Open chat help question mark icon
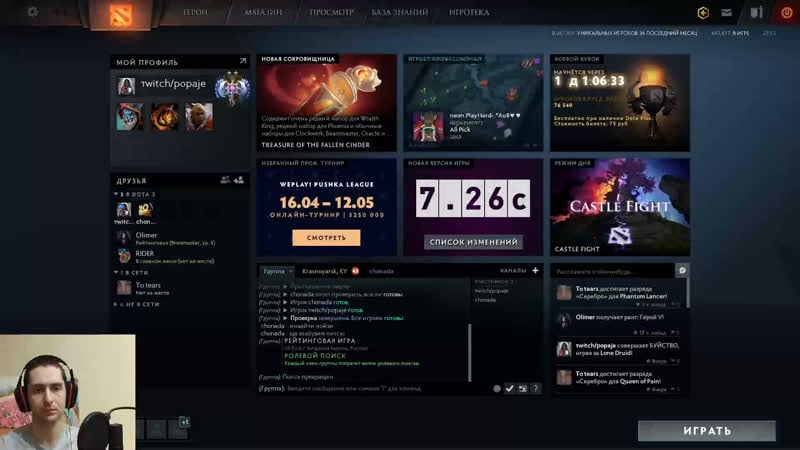Screen dimensions: 800x450 (536, 388)
